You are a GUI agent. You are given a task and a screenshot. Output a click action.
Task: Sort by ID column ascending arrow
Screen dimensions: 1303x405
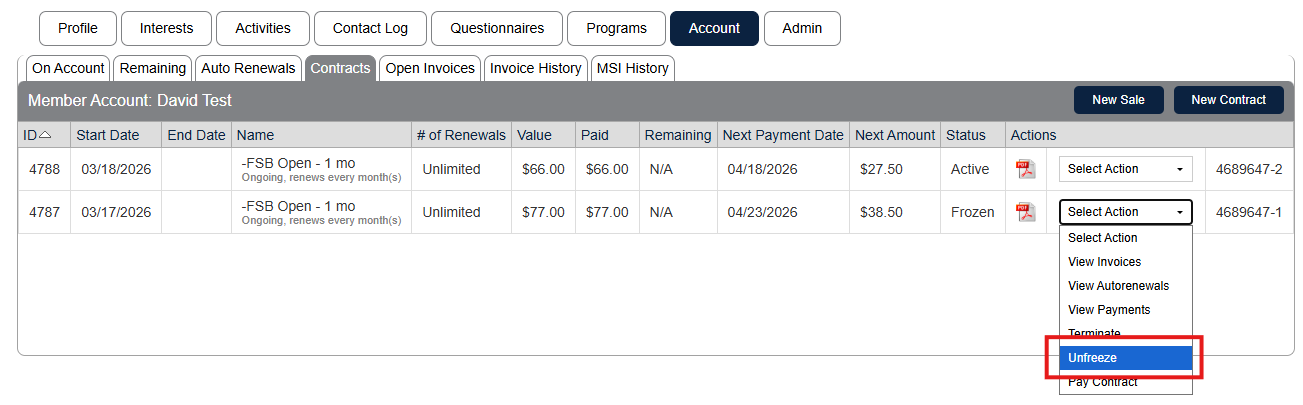(45, 135)
